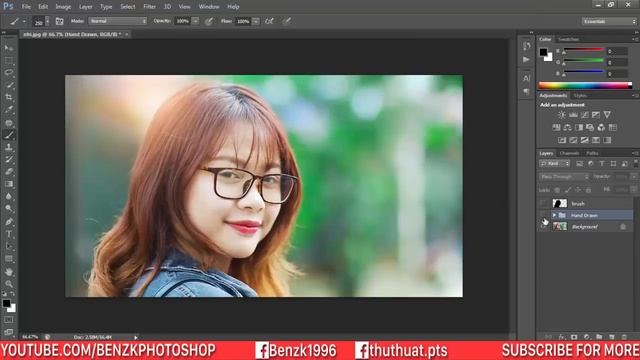This screenshot has width=640, height=360.
Task: Toggle the Brush panel button in options bar
Action: click(x=60, y=21)
